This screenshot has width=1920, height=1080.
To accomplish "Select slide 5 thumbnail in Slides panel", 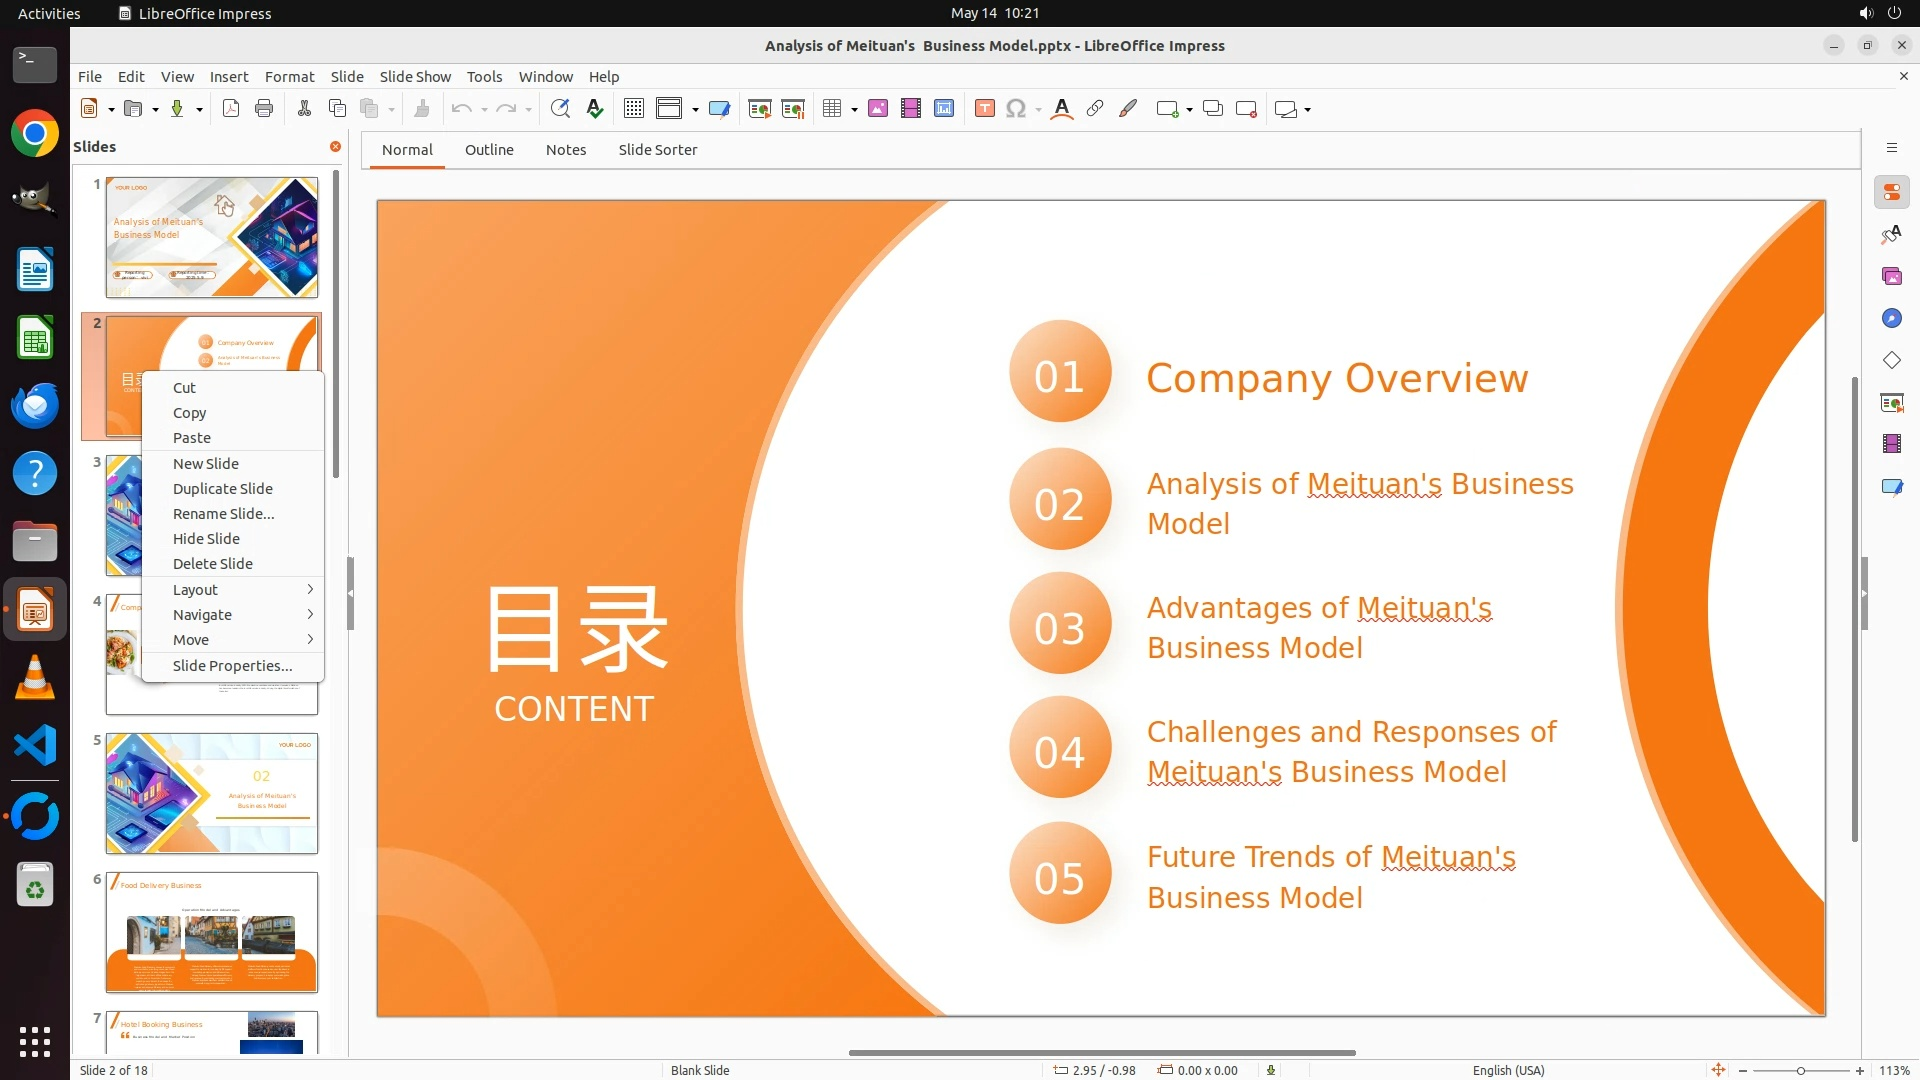I will (212, 793).
